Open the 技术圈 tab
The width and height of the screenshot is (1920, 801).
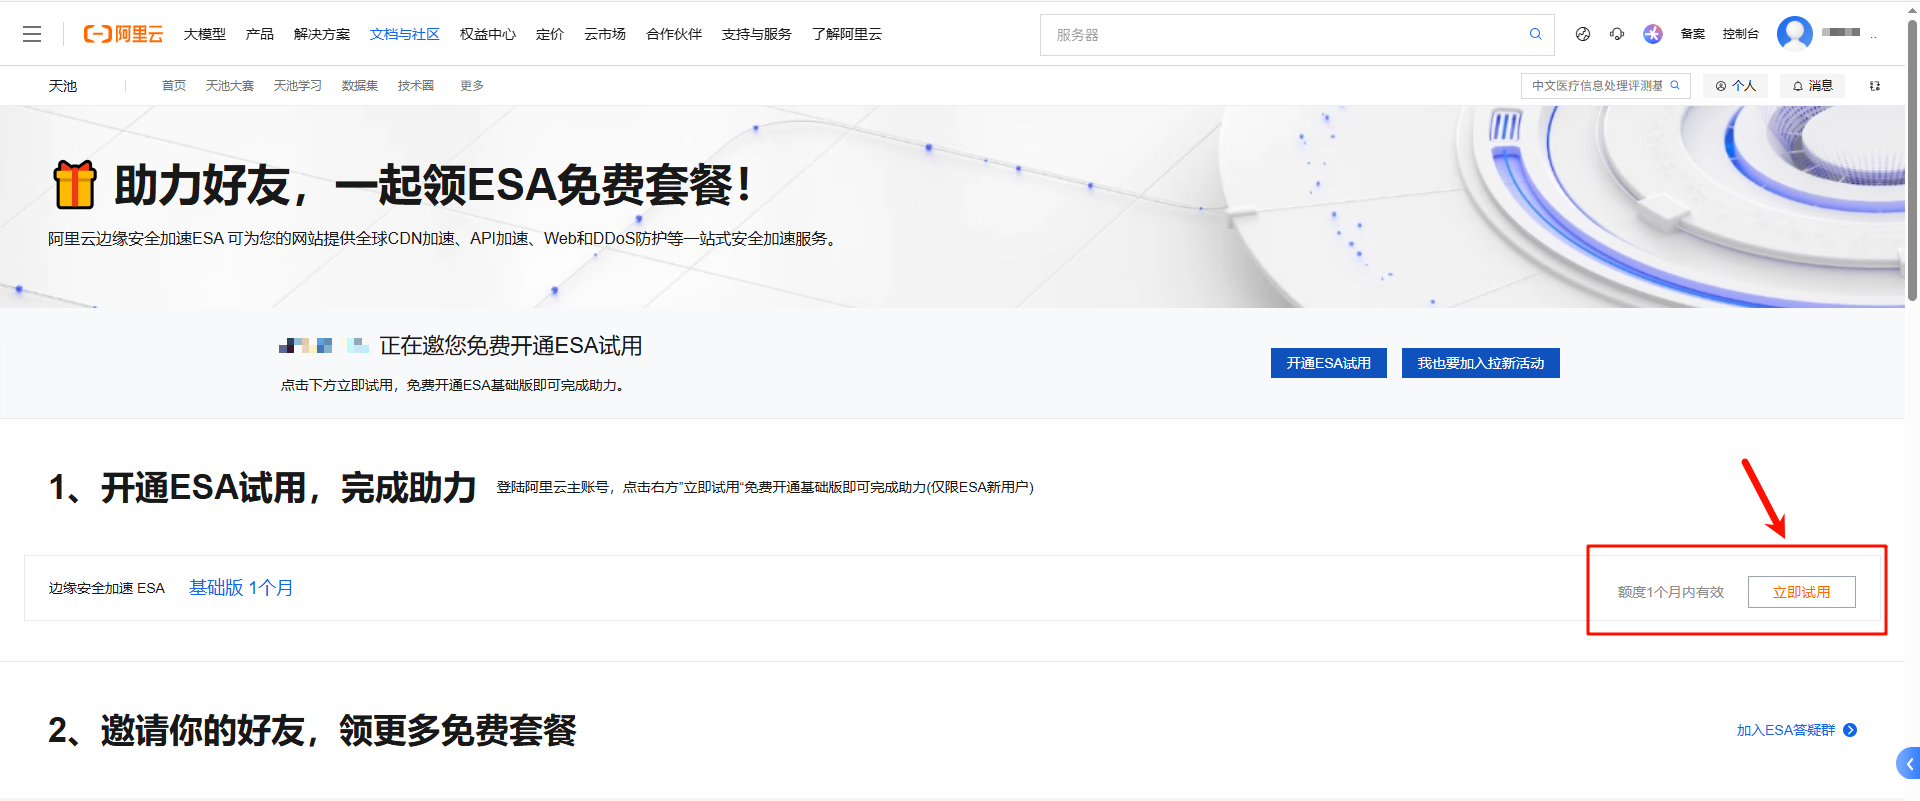tap(416, 86)
